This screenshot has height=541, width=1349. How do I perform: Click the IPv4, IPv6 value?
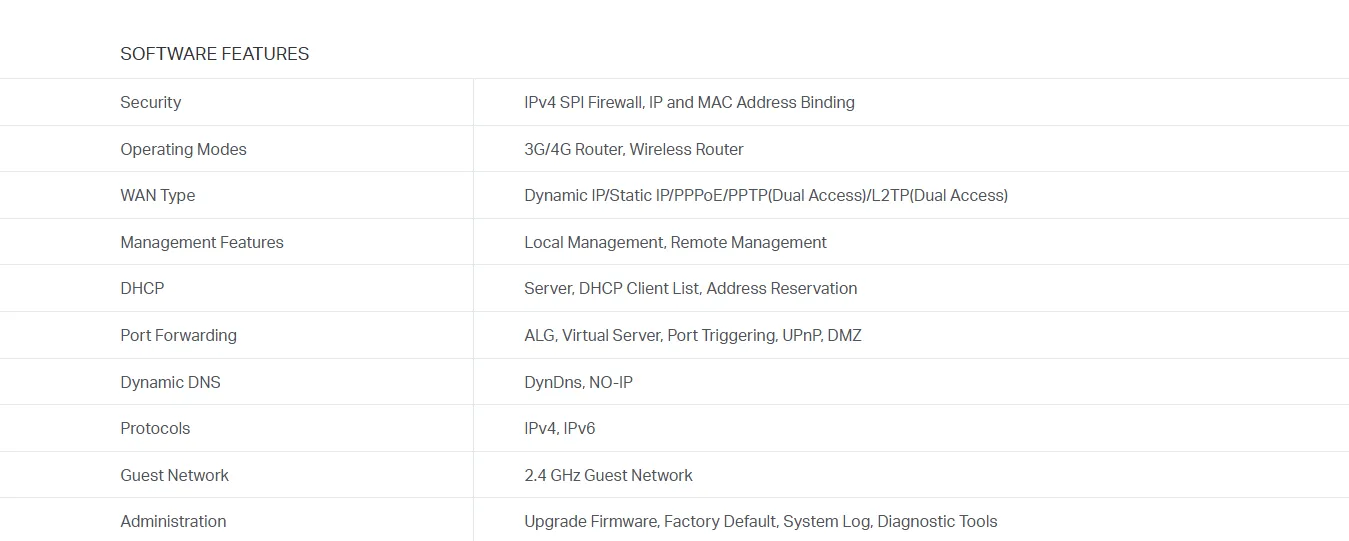[559, 428]
